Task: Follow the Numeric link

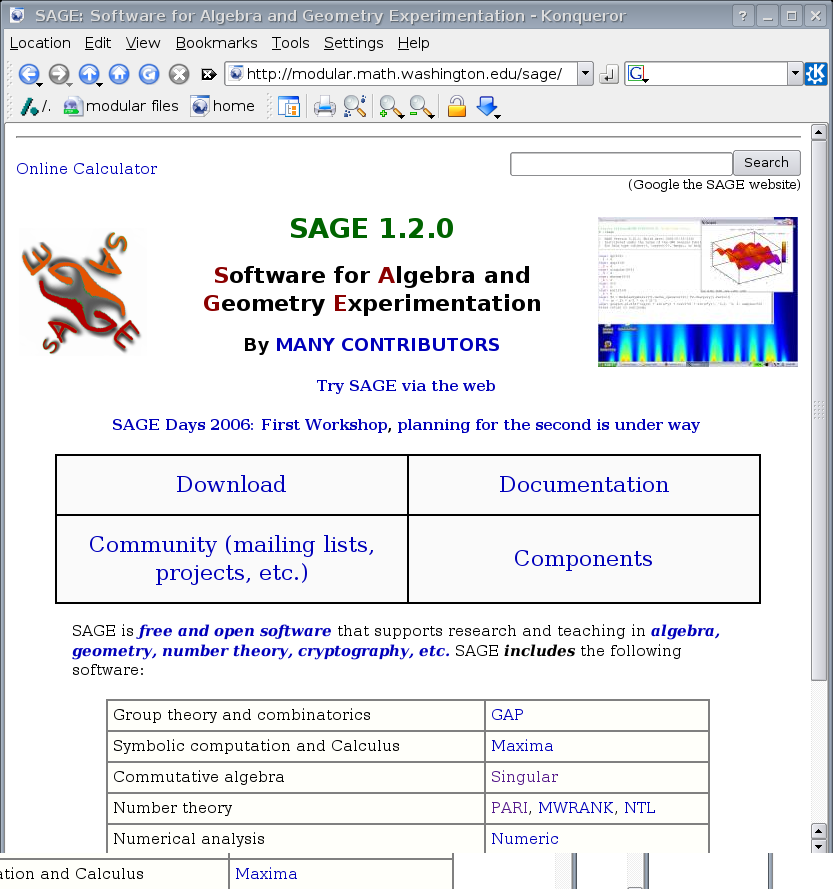Action: pos(525,839)
